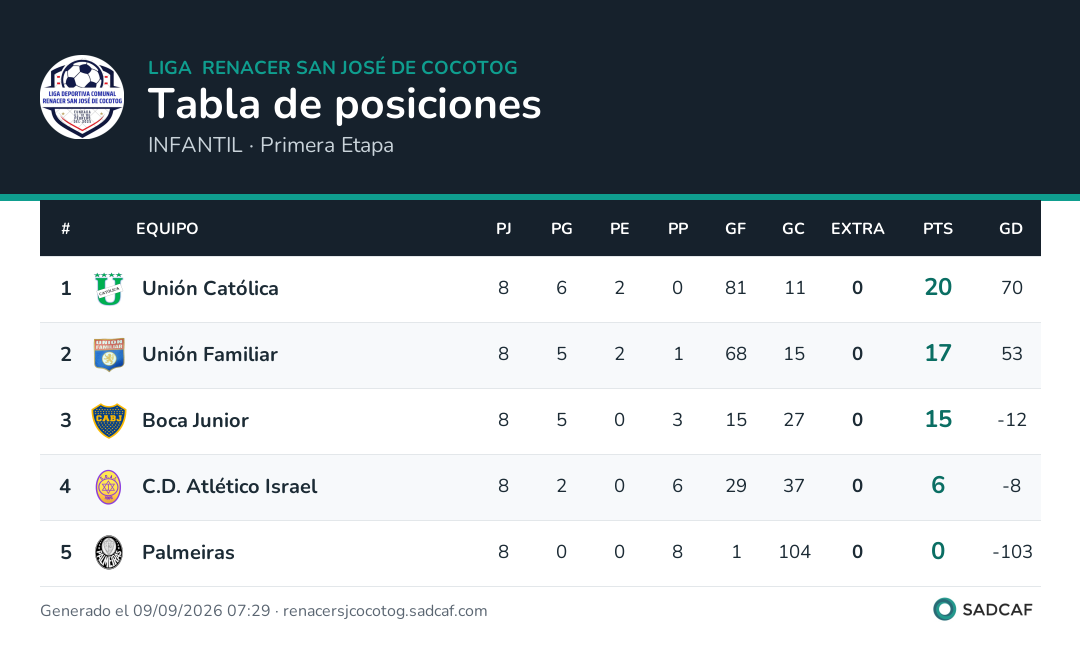Click the Boca Junior CABJ crest
The width and height of the screenshot is (1080, 662).
(109, 420)
